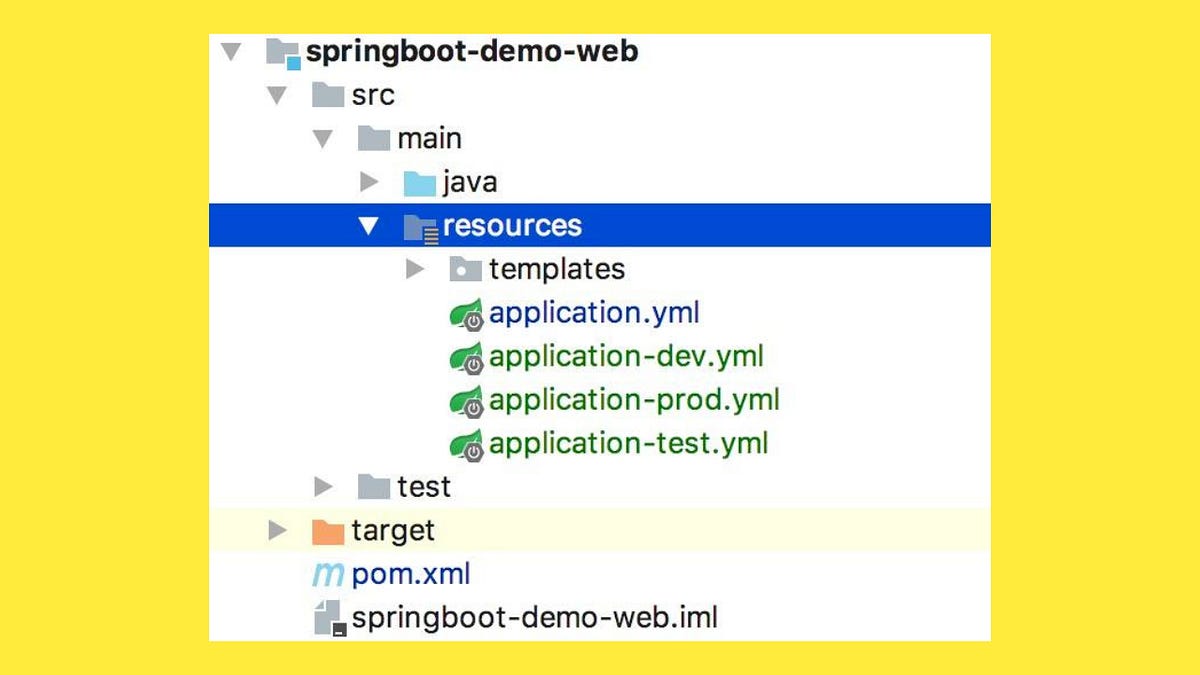Expand the templates folder

417,268
